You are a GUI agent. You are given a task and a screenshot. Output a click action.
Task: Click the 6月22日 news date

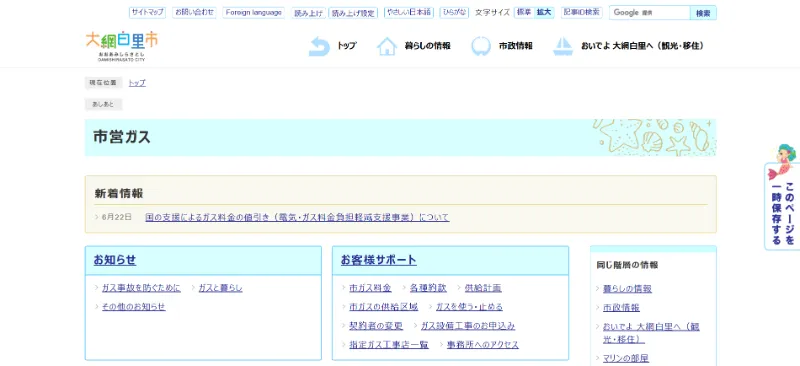[116, 217]
